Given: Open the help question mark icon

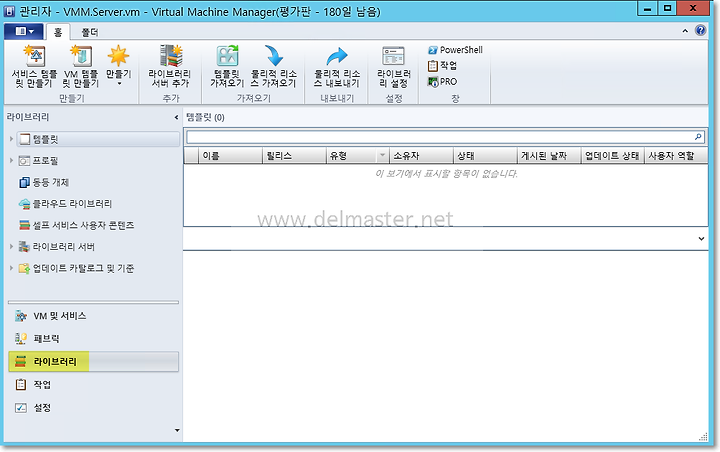Looking at the screenshot, I should coord(700,30).
